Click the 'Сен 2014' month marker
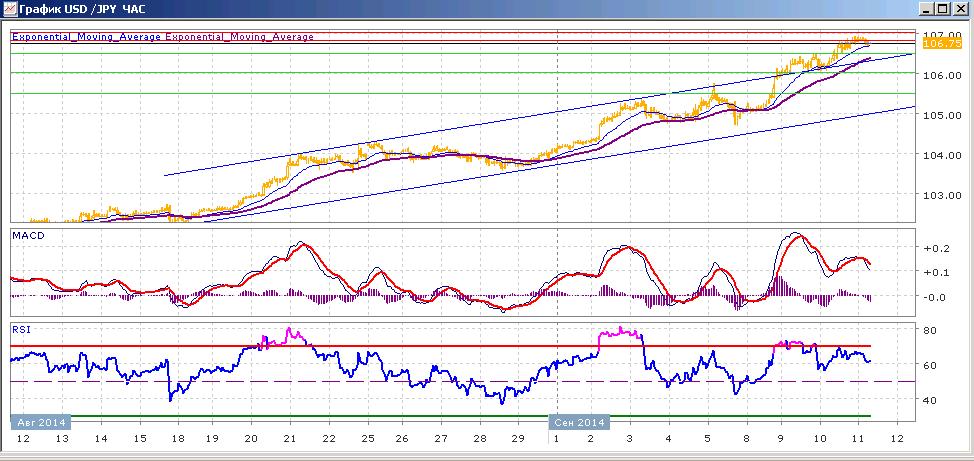Image resolution: width=974 pixels, height=461 pixels. click(580, 422)
